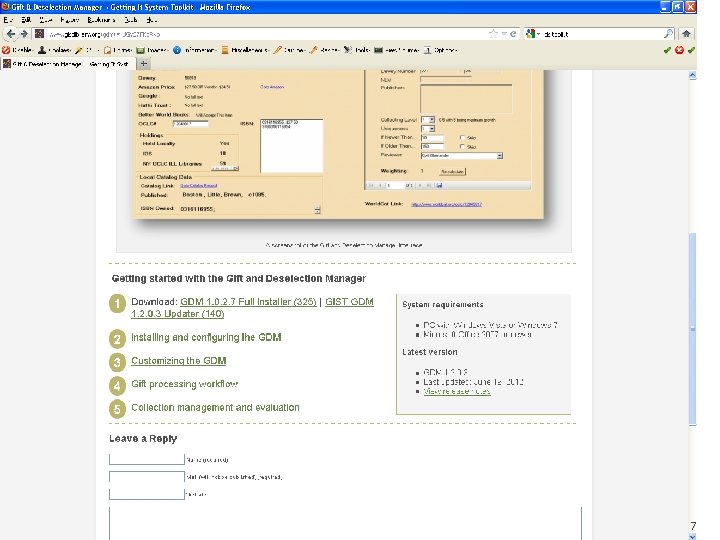Open the Help menu
Image resolution: width=720 pixels, height=540 pixels.
(152, 20)
